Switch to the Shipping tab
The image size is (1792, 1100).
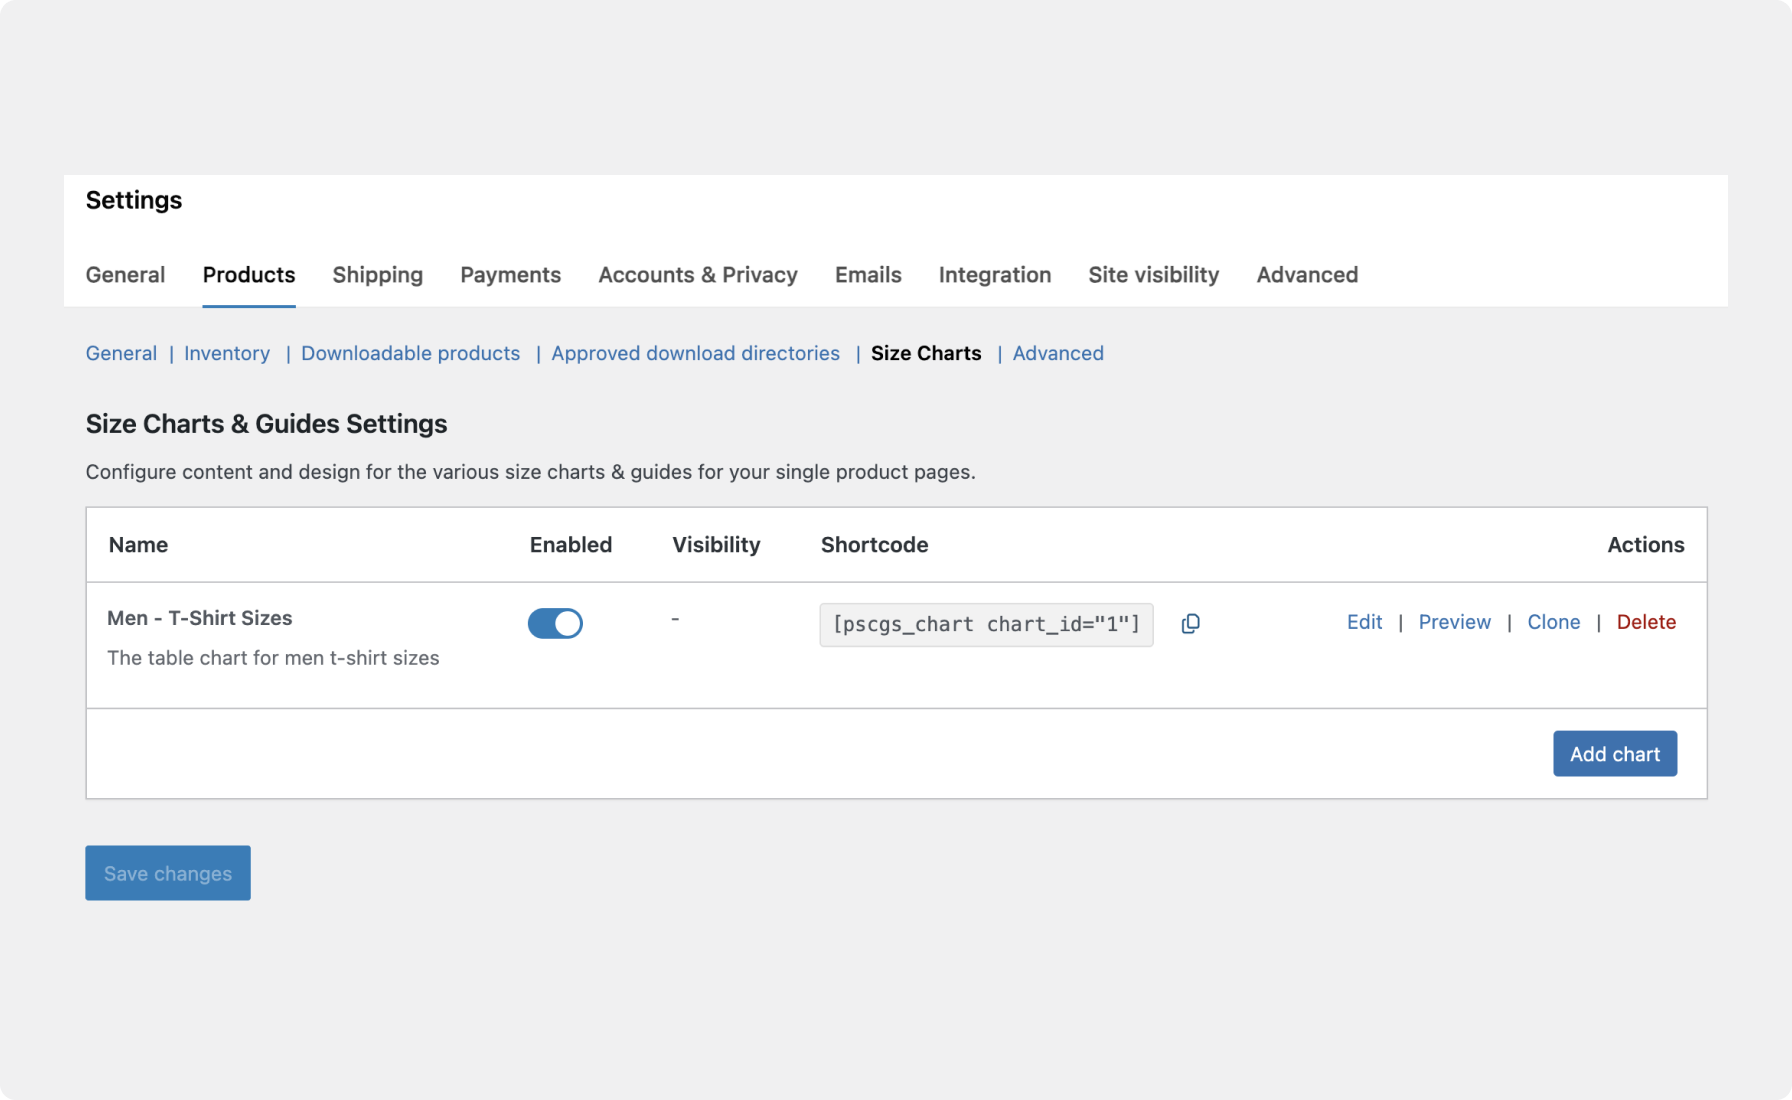click(x=377, y=275)
